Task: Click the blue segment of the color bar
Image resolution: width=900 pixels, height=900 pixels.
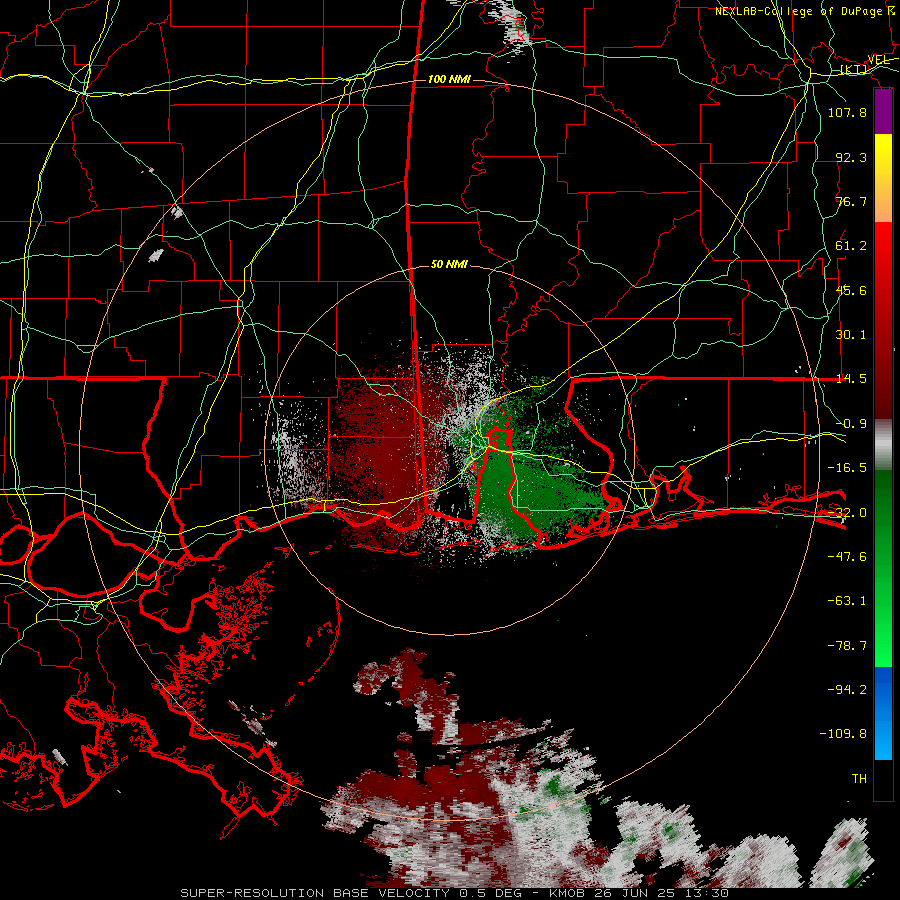Action: [x=883, y=713]
